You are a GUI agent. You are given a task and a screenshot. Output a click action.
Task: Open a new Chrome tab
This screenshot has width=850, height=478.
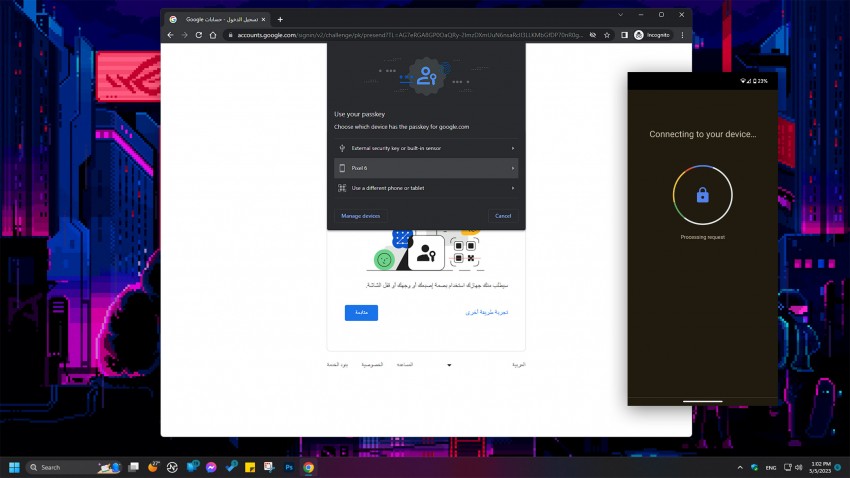280,20
